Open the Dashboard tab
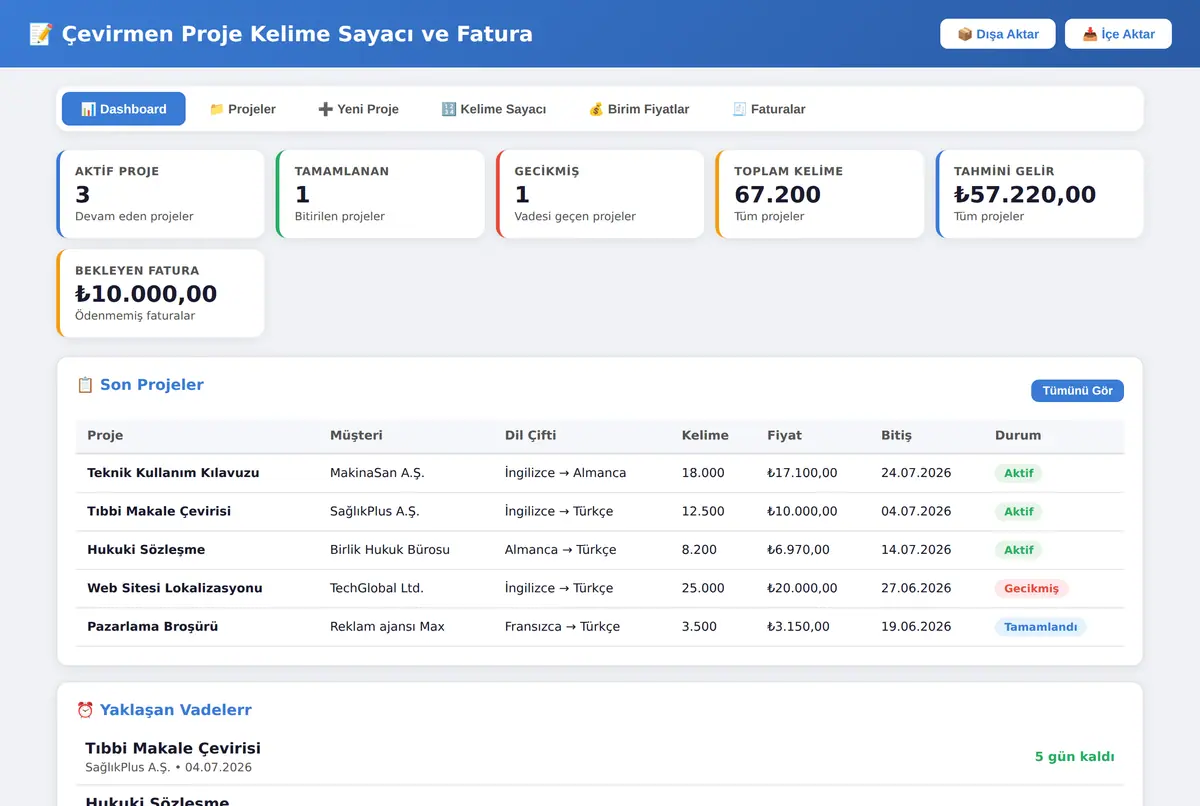 (x=124, y=109)
